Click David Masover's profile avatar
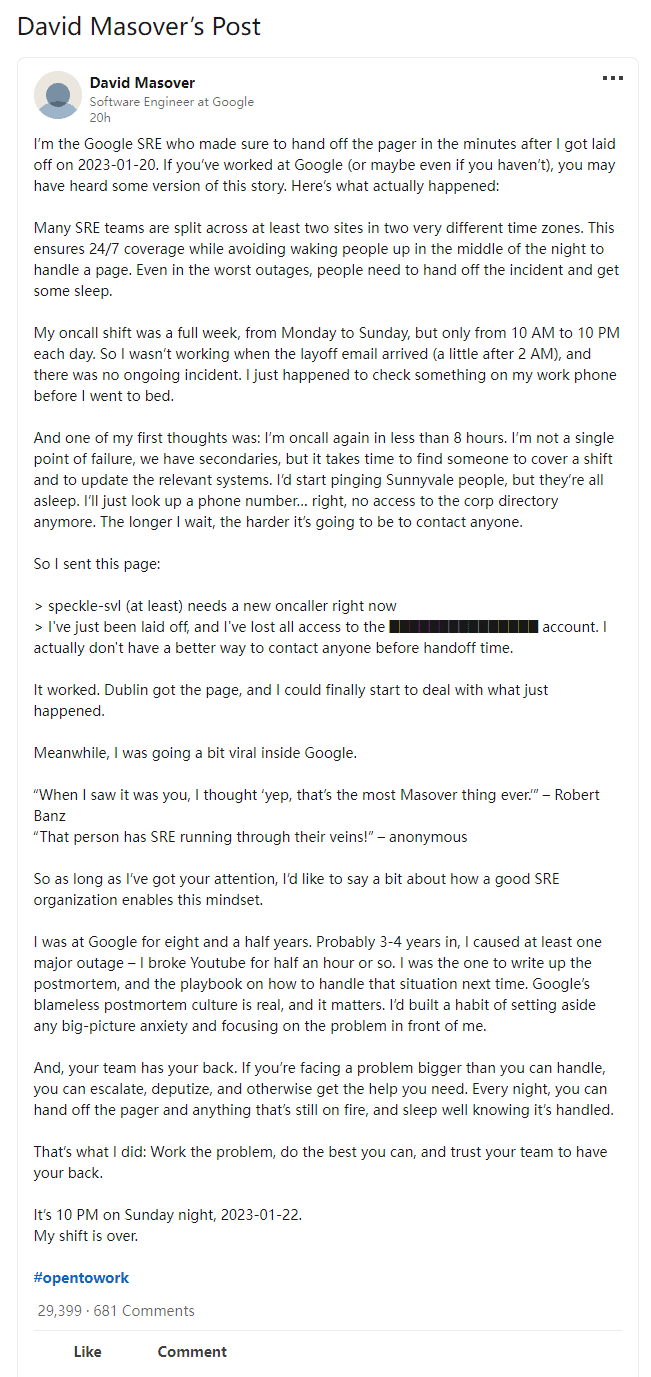The height and width of the screenshot is (1377, 651). [x=58, y=94]
